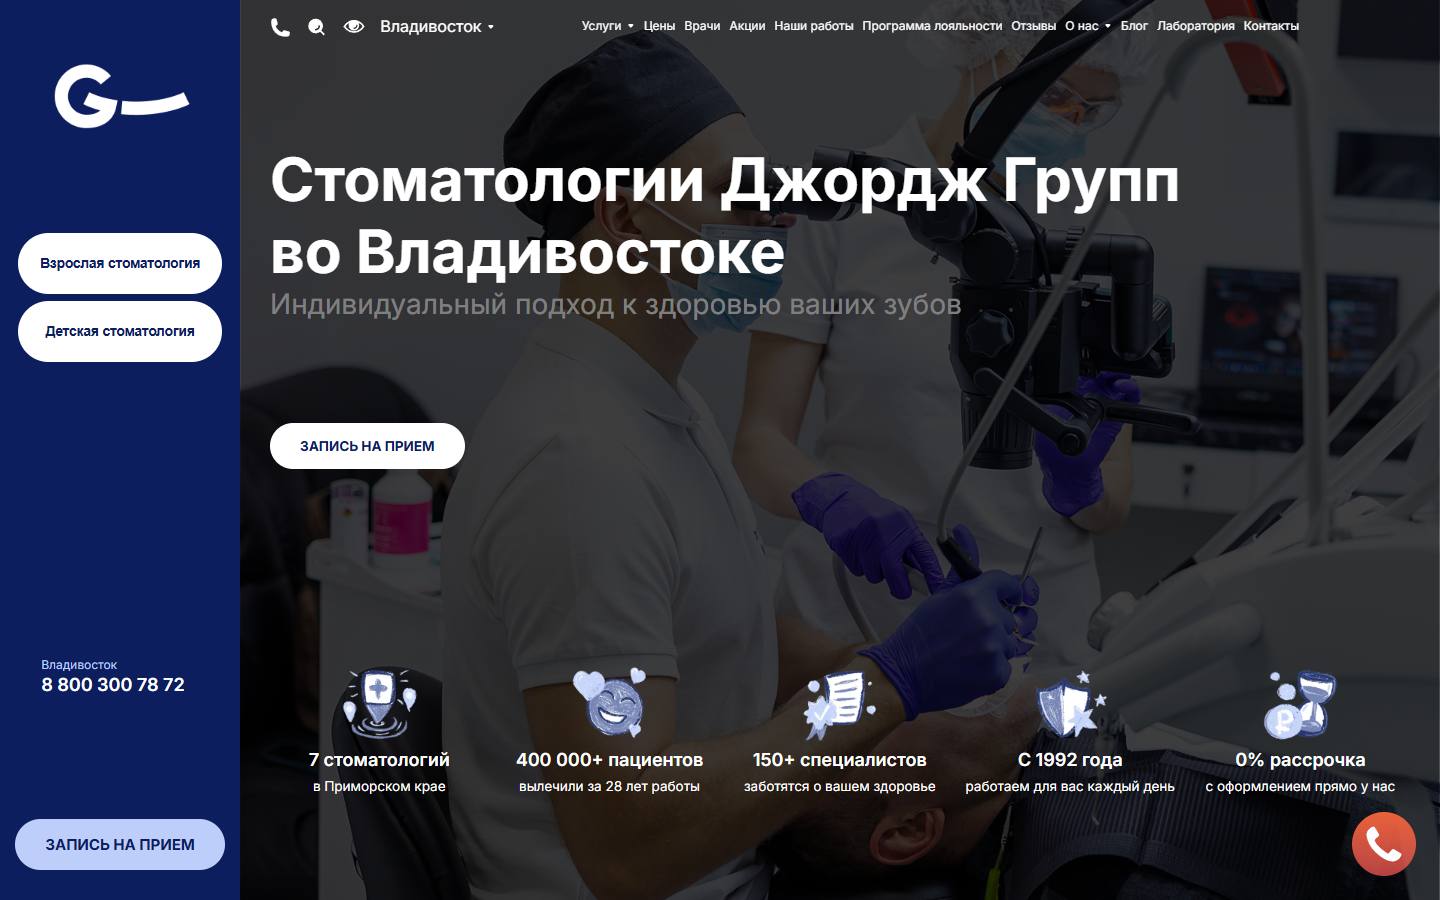Open the Блог link
1440x900 pixels.
click(x=1134, y=26)
